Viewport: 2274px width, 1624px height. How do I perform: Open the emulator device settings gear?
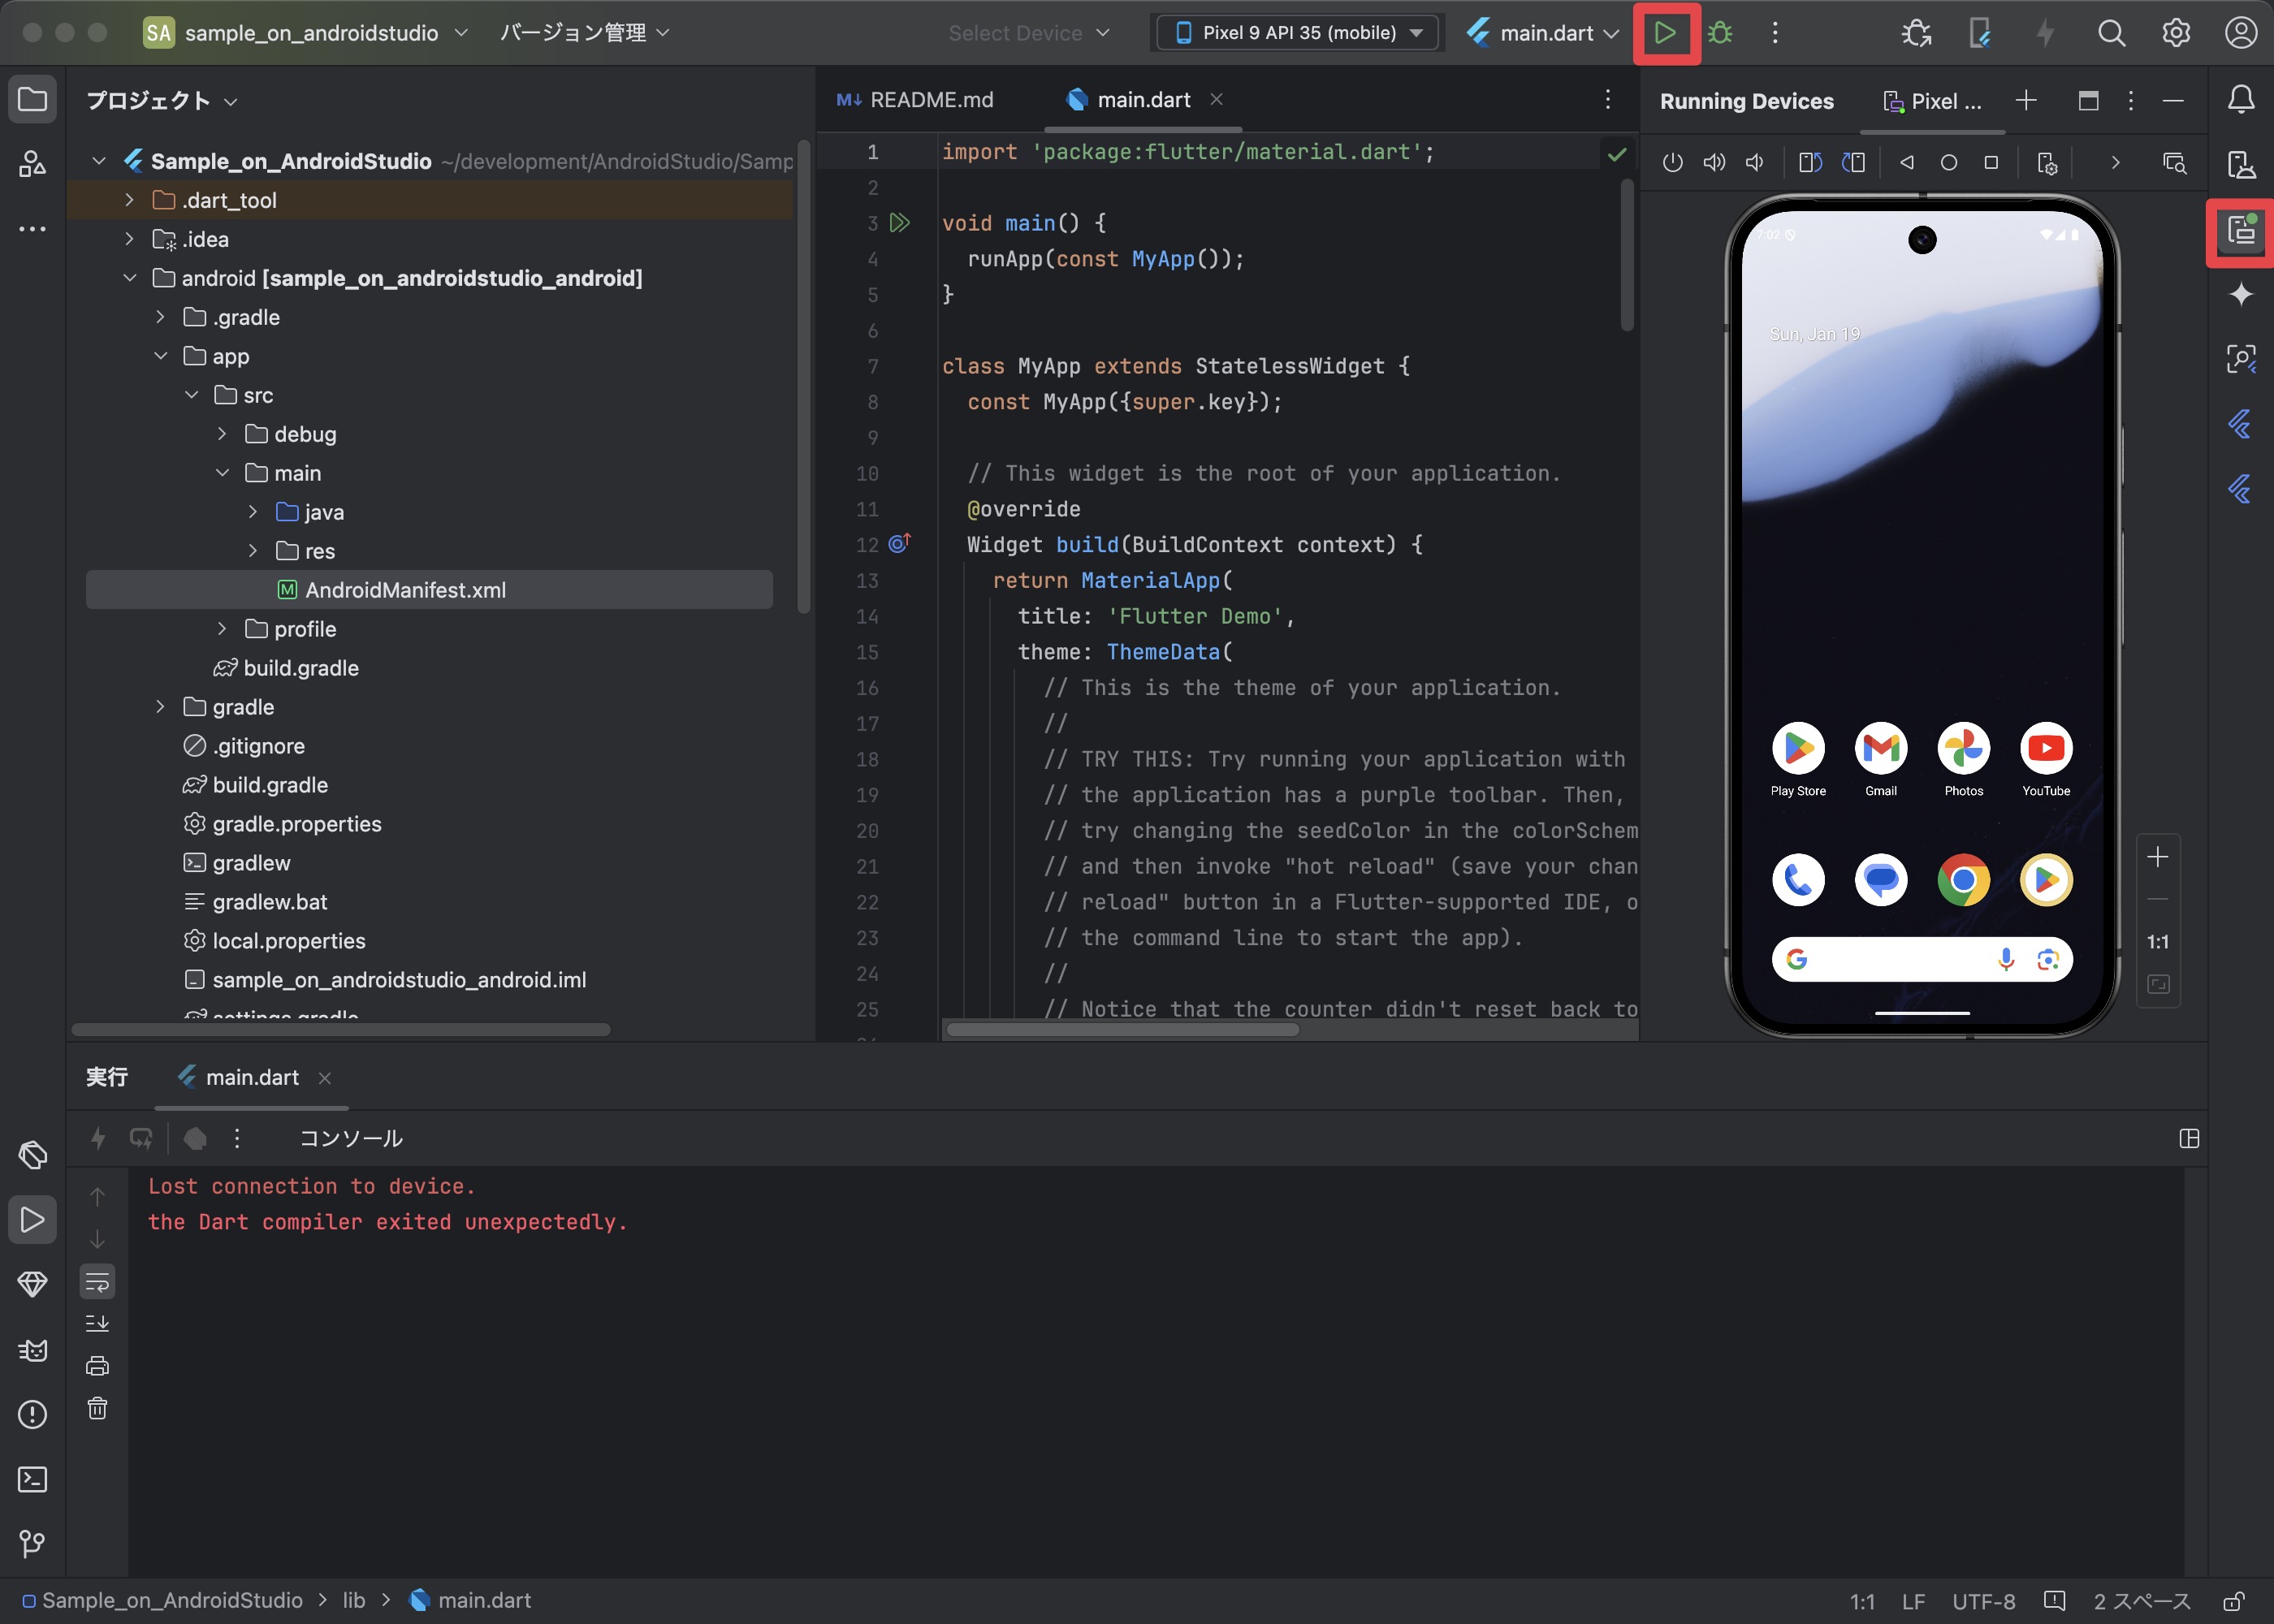pos(2046,163)
